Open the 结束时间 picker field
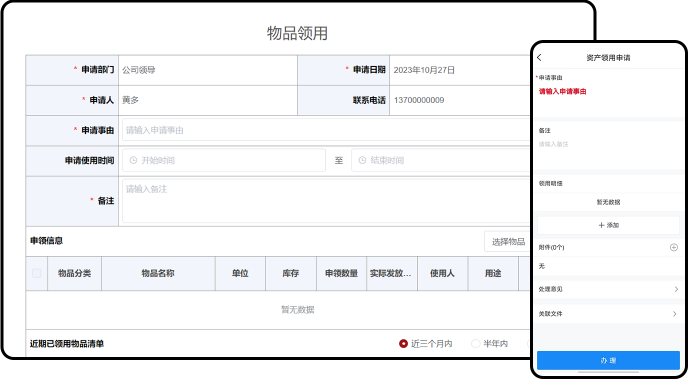 pos(442,160)
